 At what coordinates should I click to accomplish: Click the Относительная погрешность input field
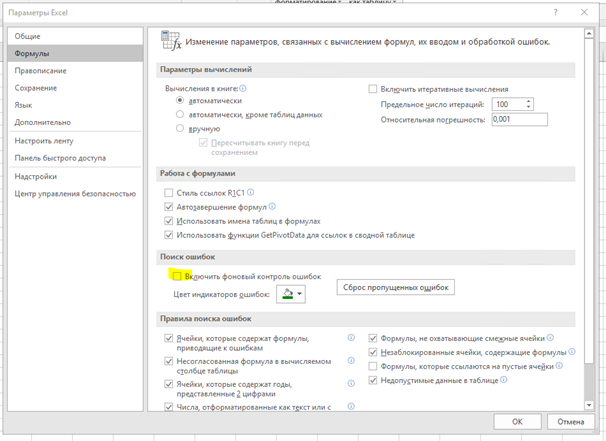[519, 119]
